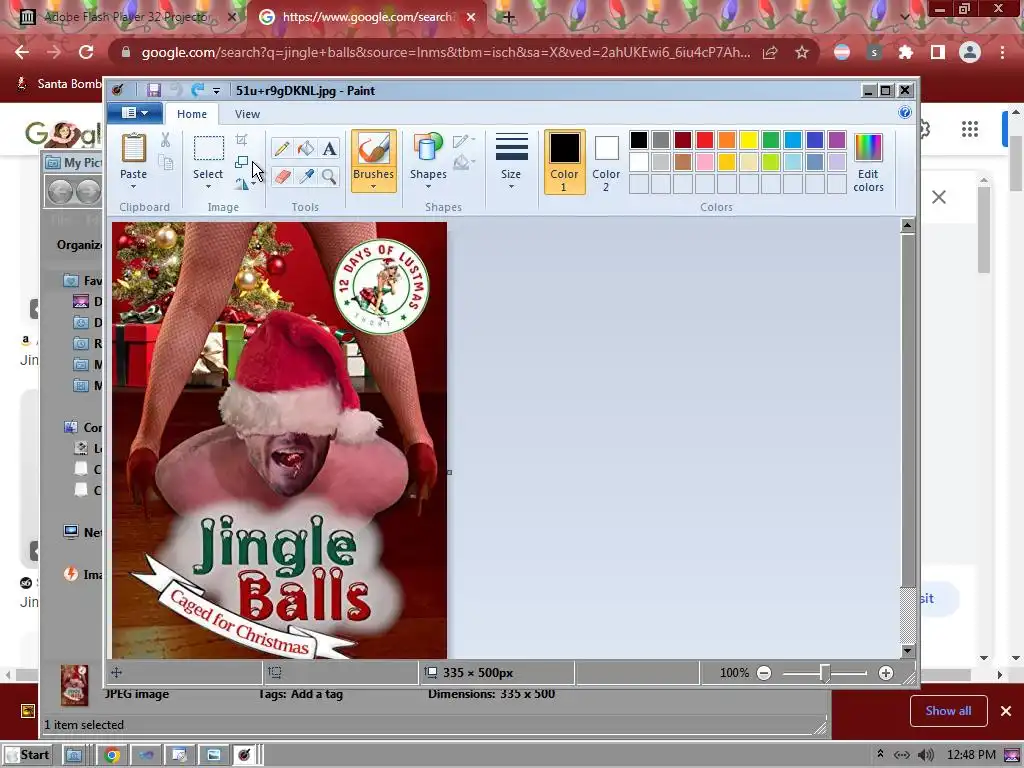
Task: Click Color 1 button
Action: [564, 162]
